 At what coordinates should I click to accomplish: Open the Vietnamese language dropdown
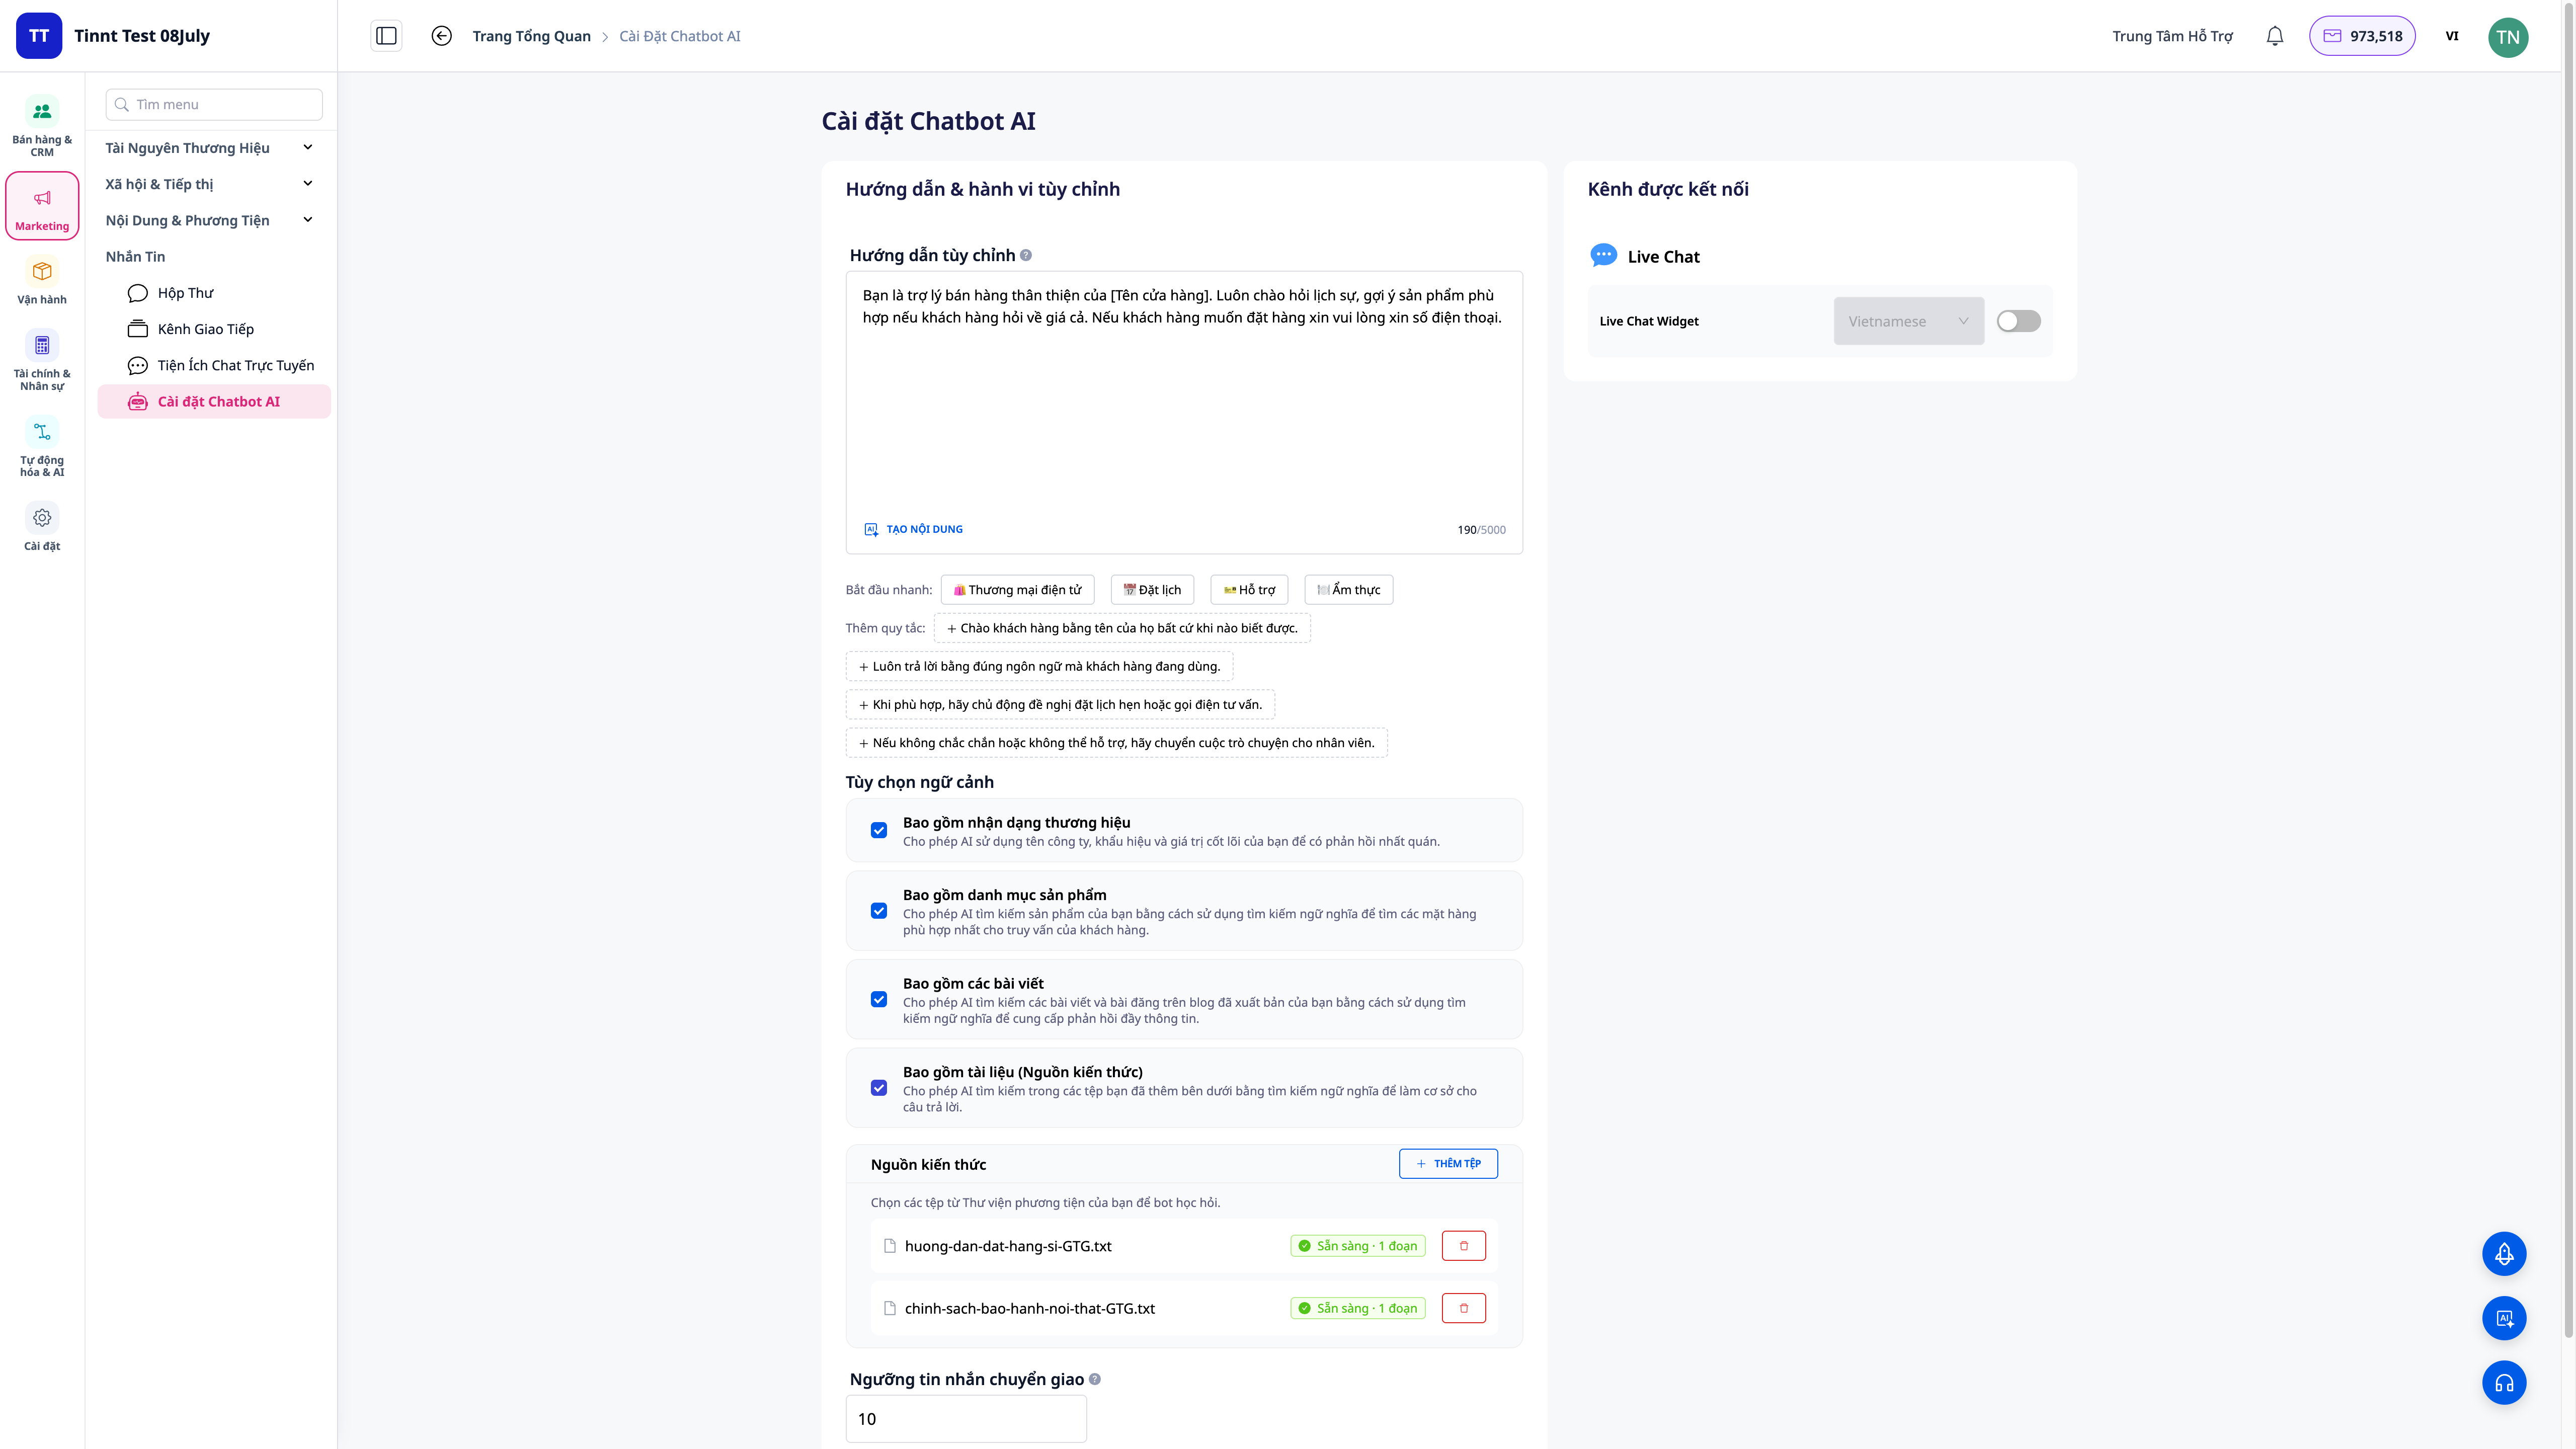[1908, 321]
